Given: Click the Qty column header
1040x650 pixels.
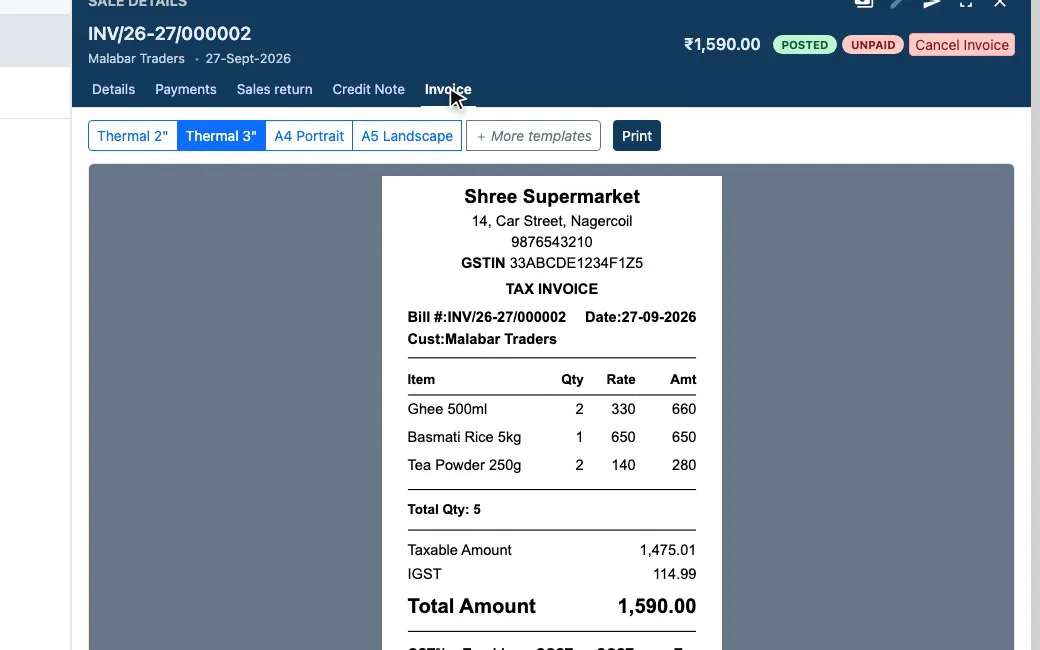Looking at the screenshot, I should click(572, 379).
